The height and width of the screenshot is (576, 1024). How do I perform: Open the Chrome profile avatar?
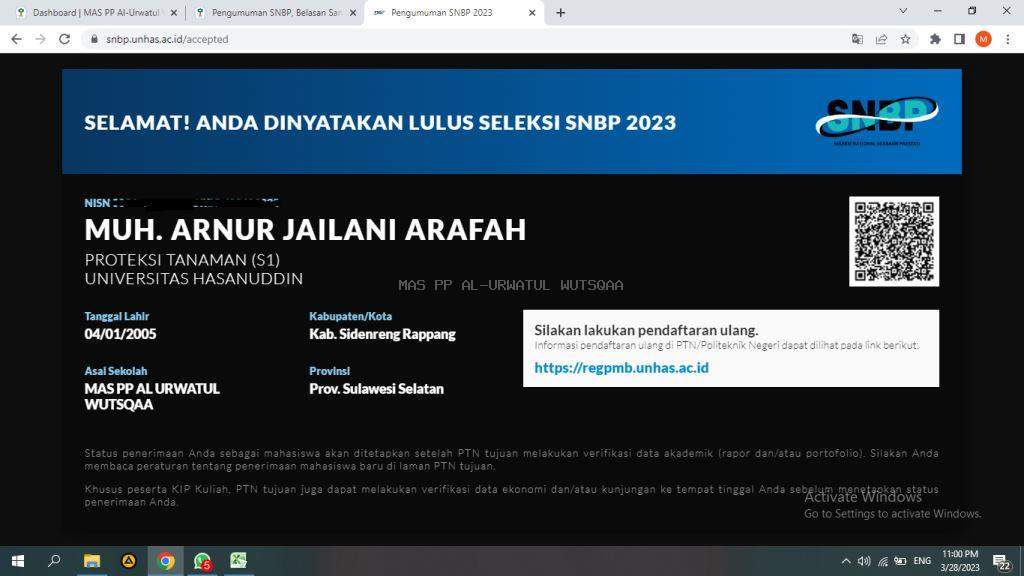(983, 39)
